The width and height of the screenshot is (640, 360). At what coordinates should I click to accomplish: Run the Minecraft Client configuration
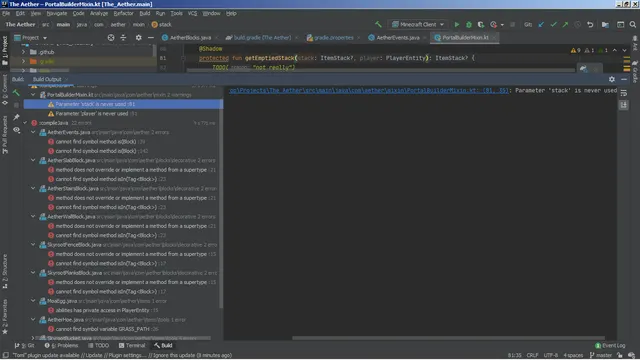pyautogui.click(x=457, y=24)
